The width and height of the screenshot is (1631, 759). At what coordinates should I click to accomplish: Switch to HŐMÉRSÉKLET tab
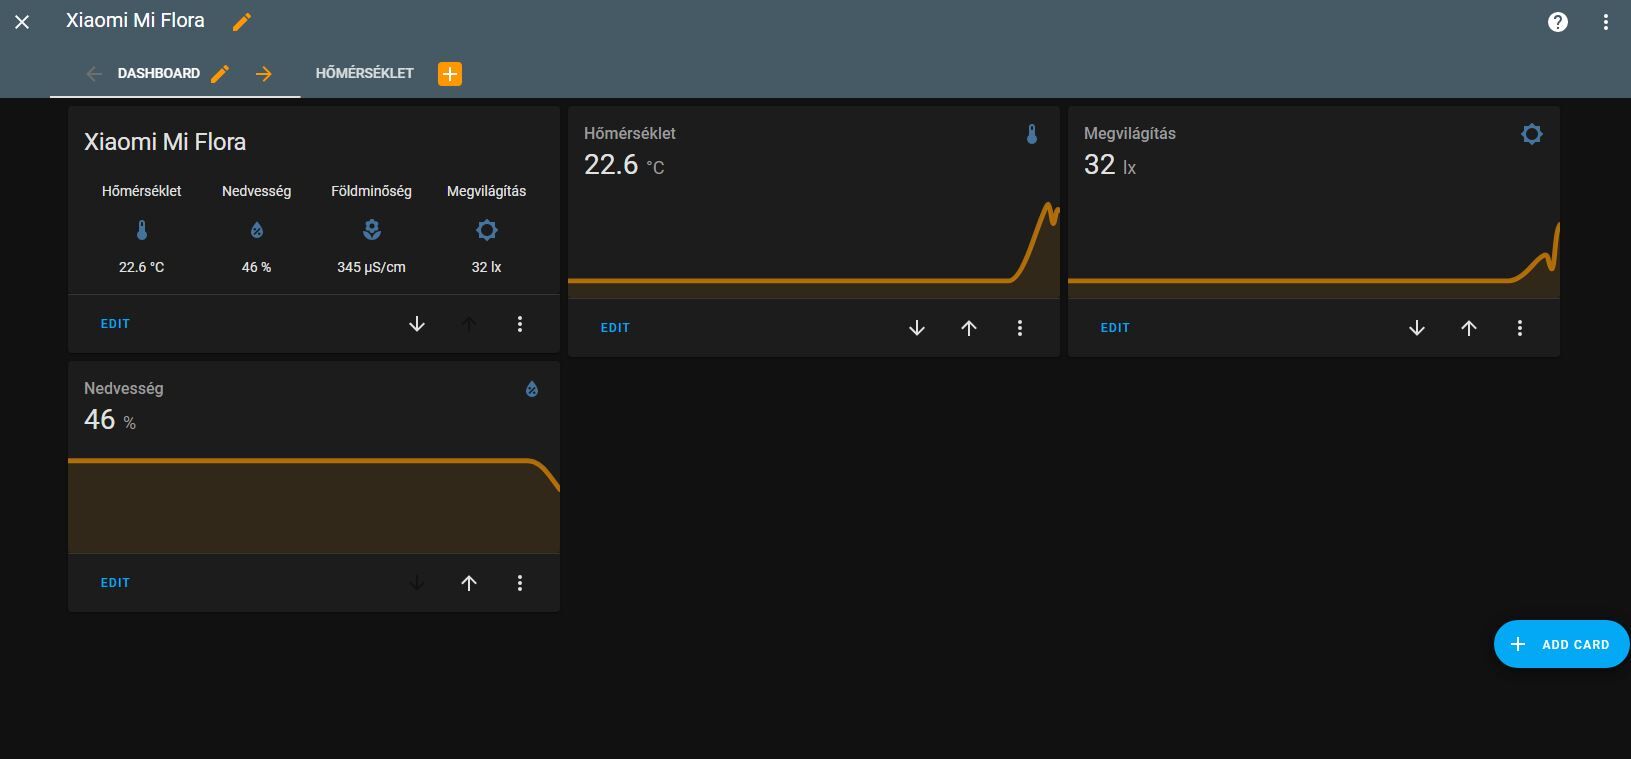(364, 74)
